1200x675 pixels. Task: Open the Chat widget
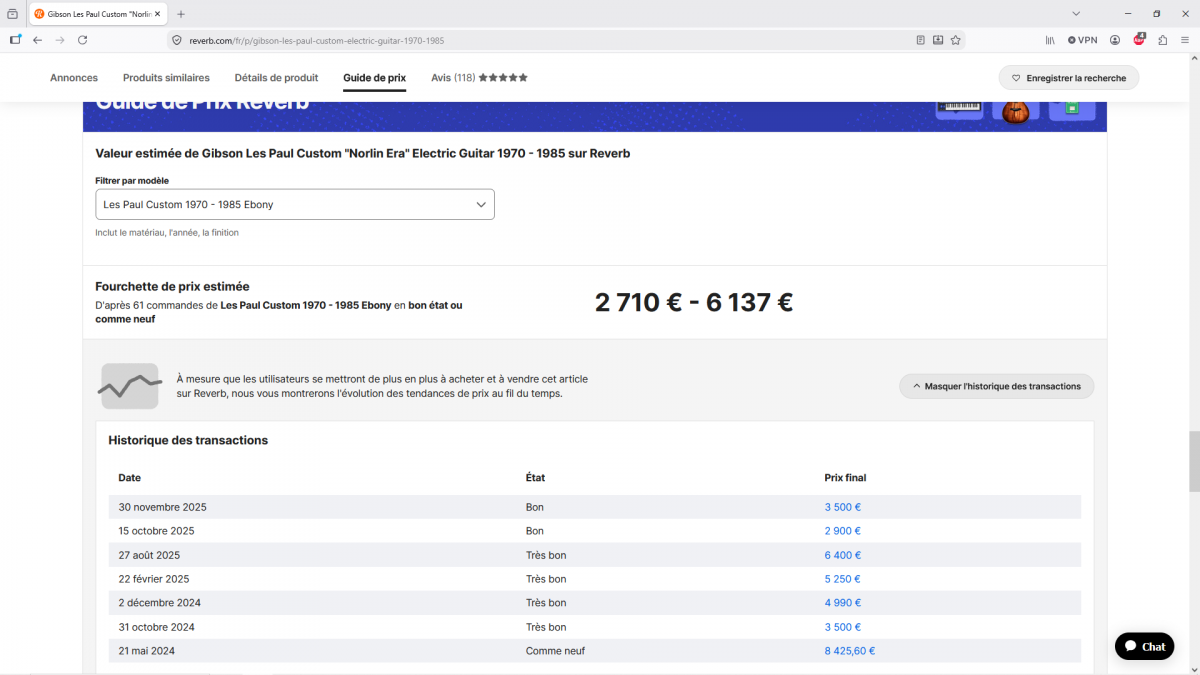point(1145,646)
